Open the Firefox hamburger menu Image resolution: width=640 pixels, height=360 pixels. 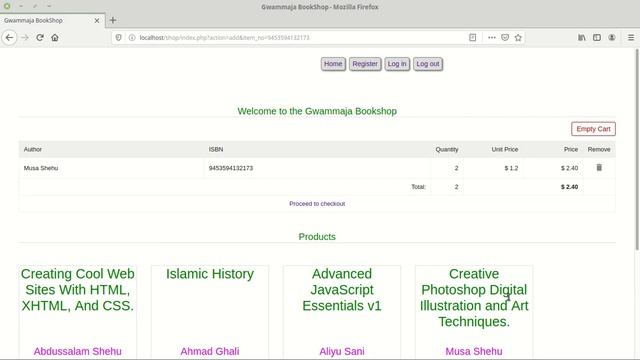[631, 38]
